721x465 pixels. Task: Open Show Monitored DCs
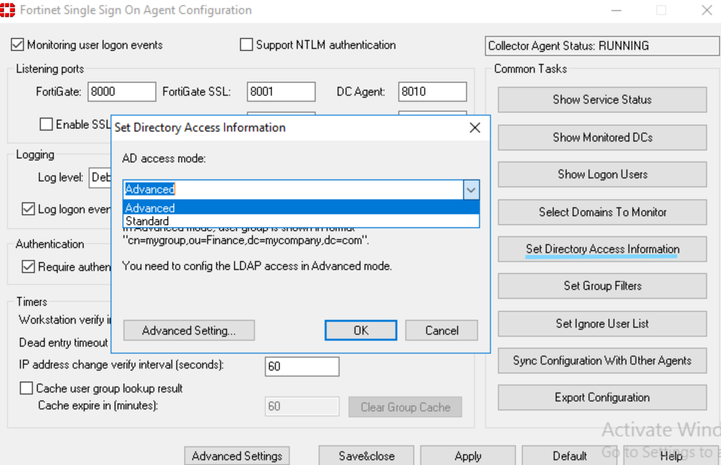point(602,137)
